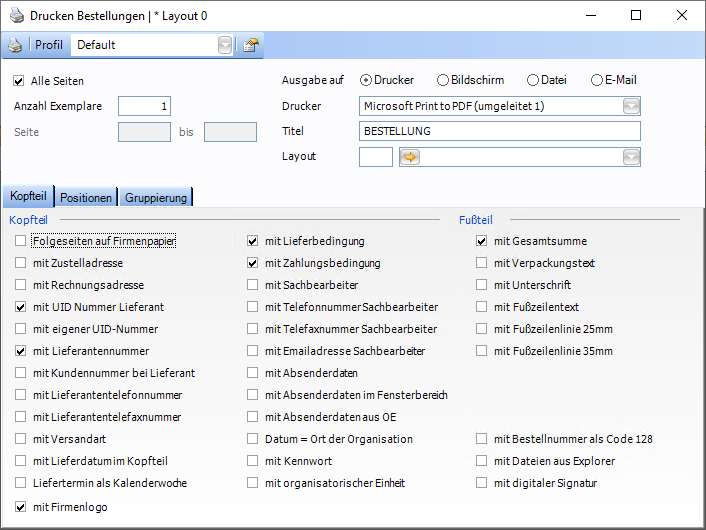This screenshot has width=706, height=530.
Task: Click the Titel field containing BESTELLUNG
Action: 498,131
